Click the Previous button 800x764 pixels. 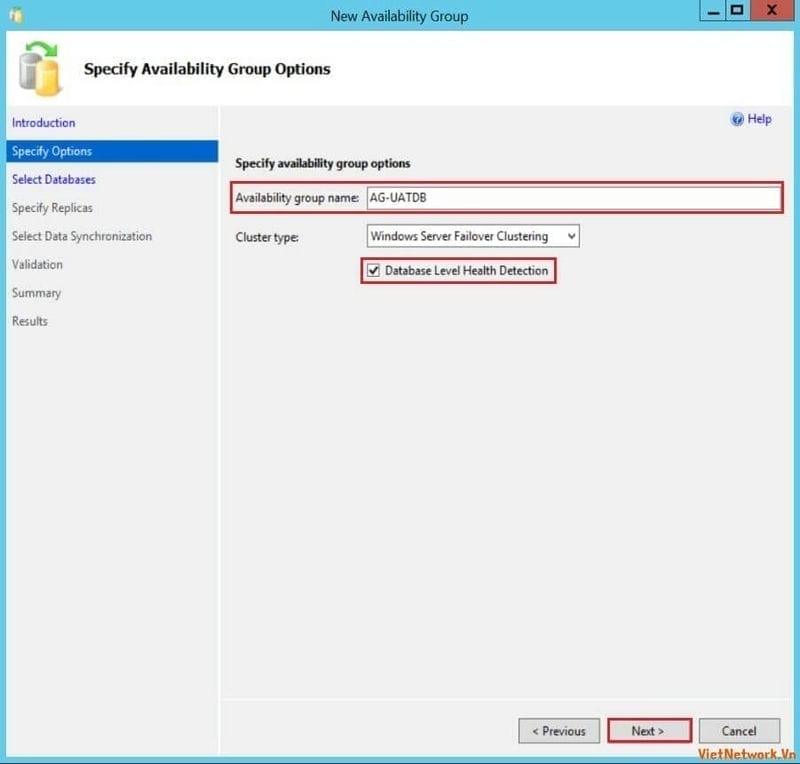[559, 731]
